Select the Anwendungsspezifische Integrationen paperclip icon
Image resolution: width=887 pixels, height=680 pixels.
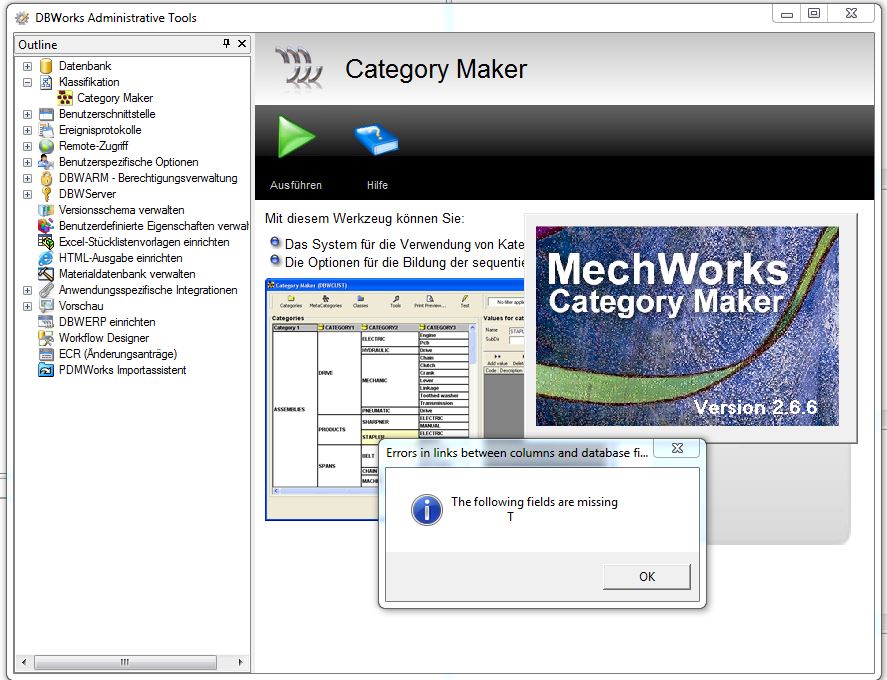(x=46, y=290)
